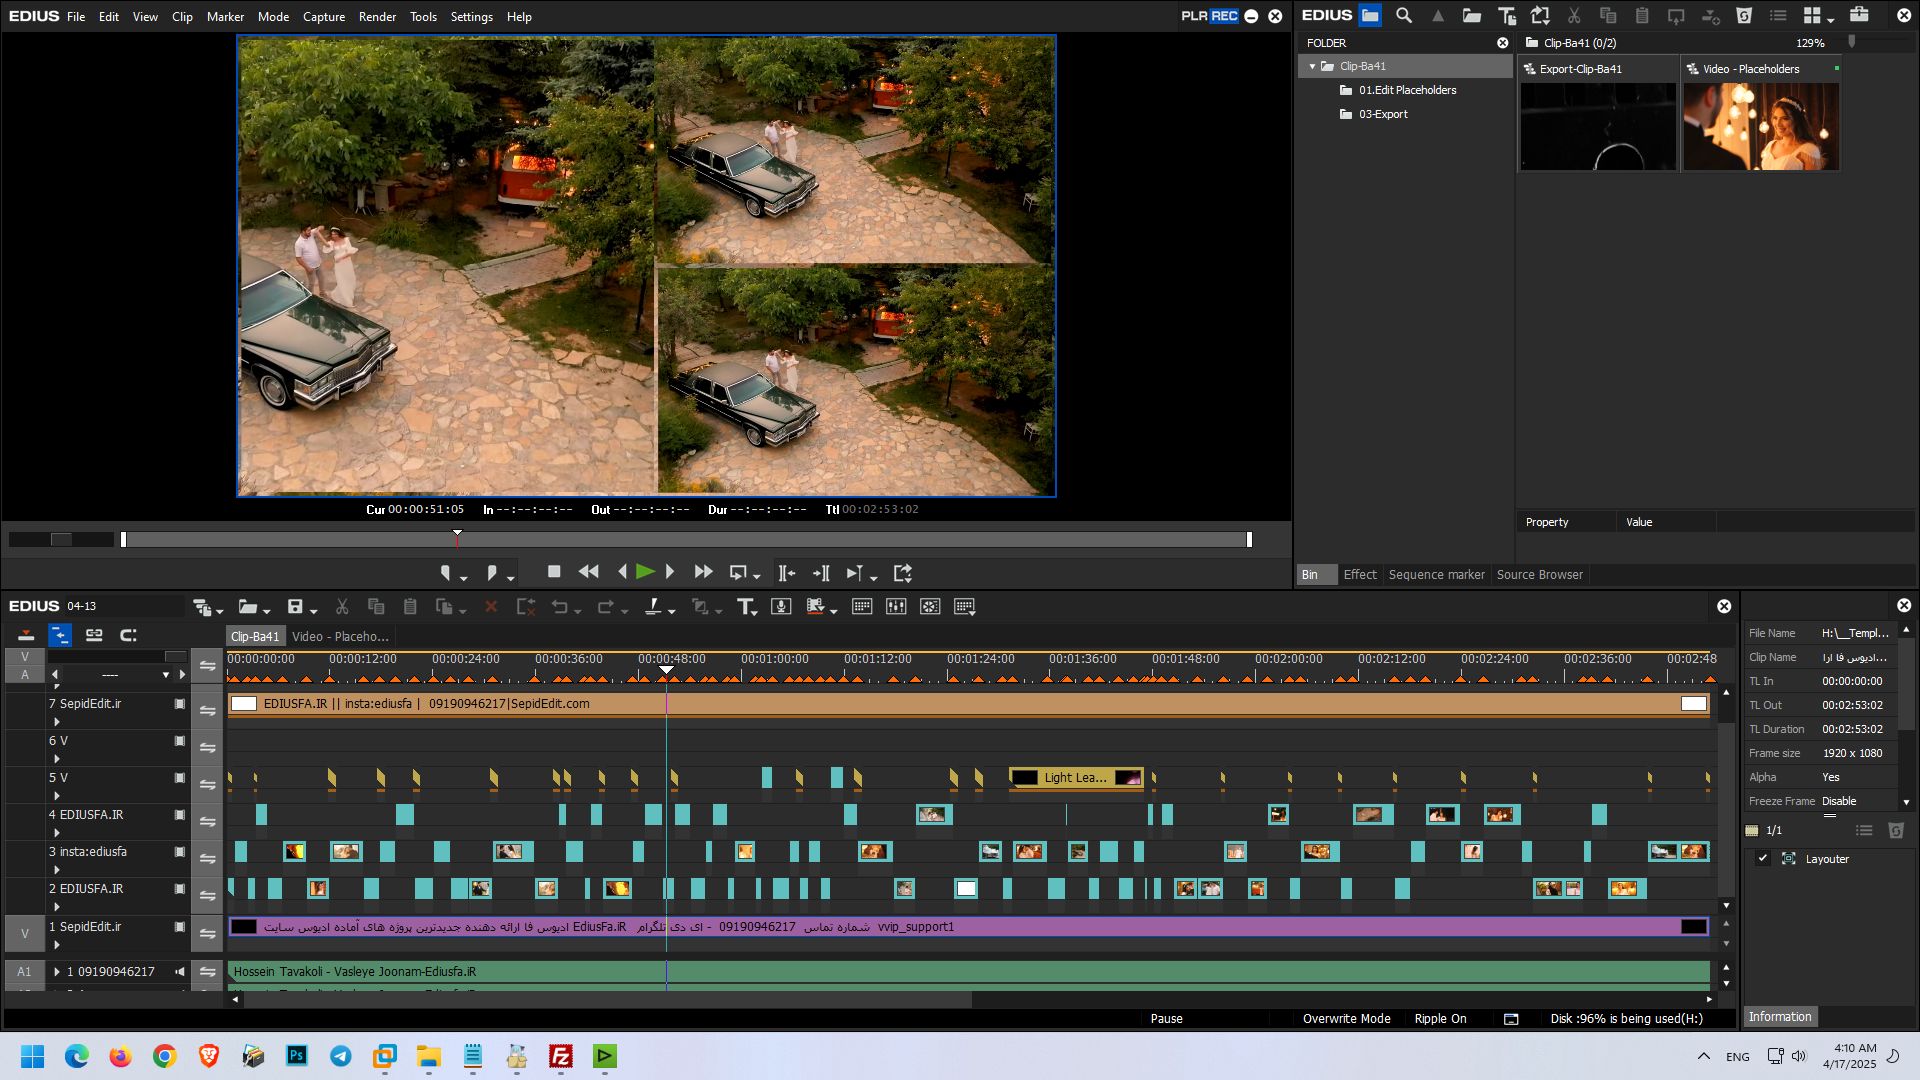Collapse the Clip-Ba41 folder tree

(x=1313, y=67)
